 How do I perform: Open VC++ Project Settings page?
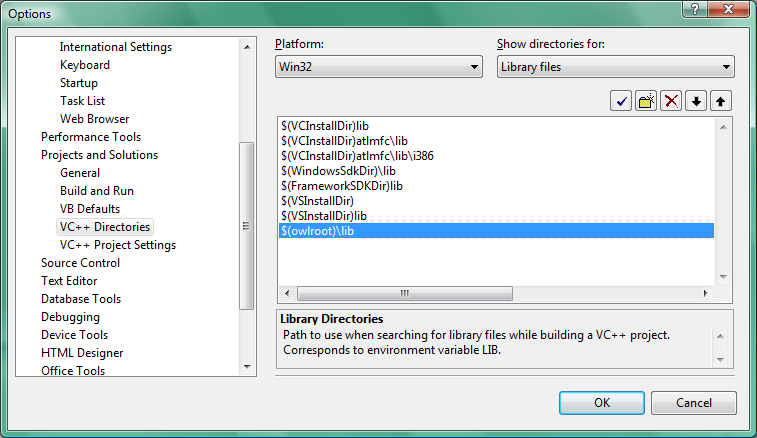pyautogui.click(x=118, y=245)
